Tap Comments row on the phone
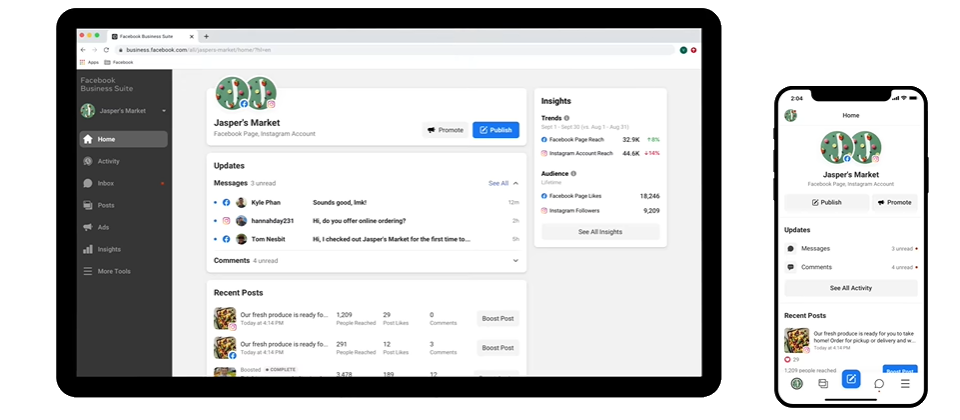 (851, 267)
